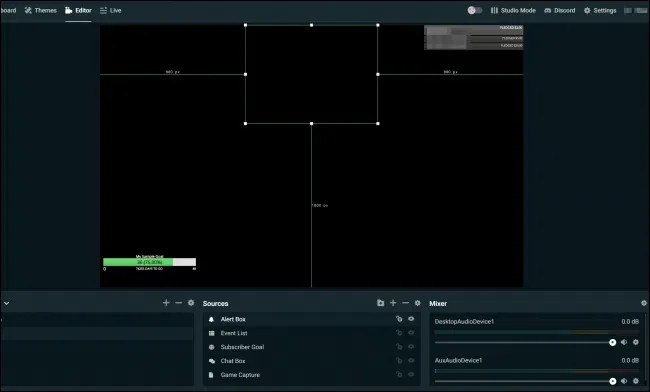Image resolution: width=650 pixels, height=392 pixels.
Task: Open source properties gear
Action: [417, 303]
